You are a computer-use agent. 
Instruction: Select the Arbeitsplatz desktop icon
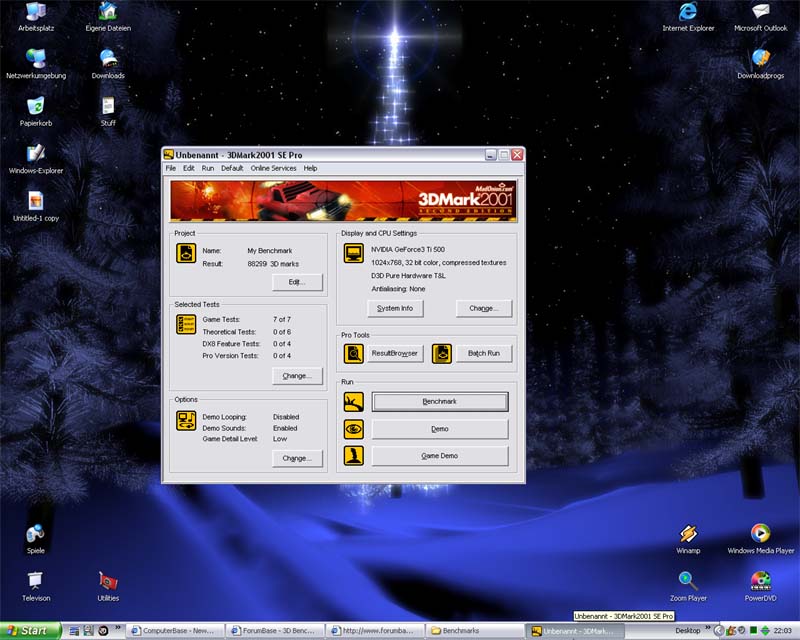point(36,17)
